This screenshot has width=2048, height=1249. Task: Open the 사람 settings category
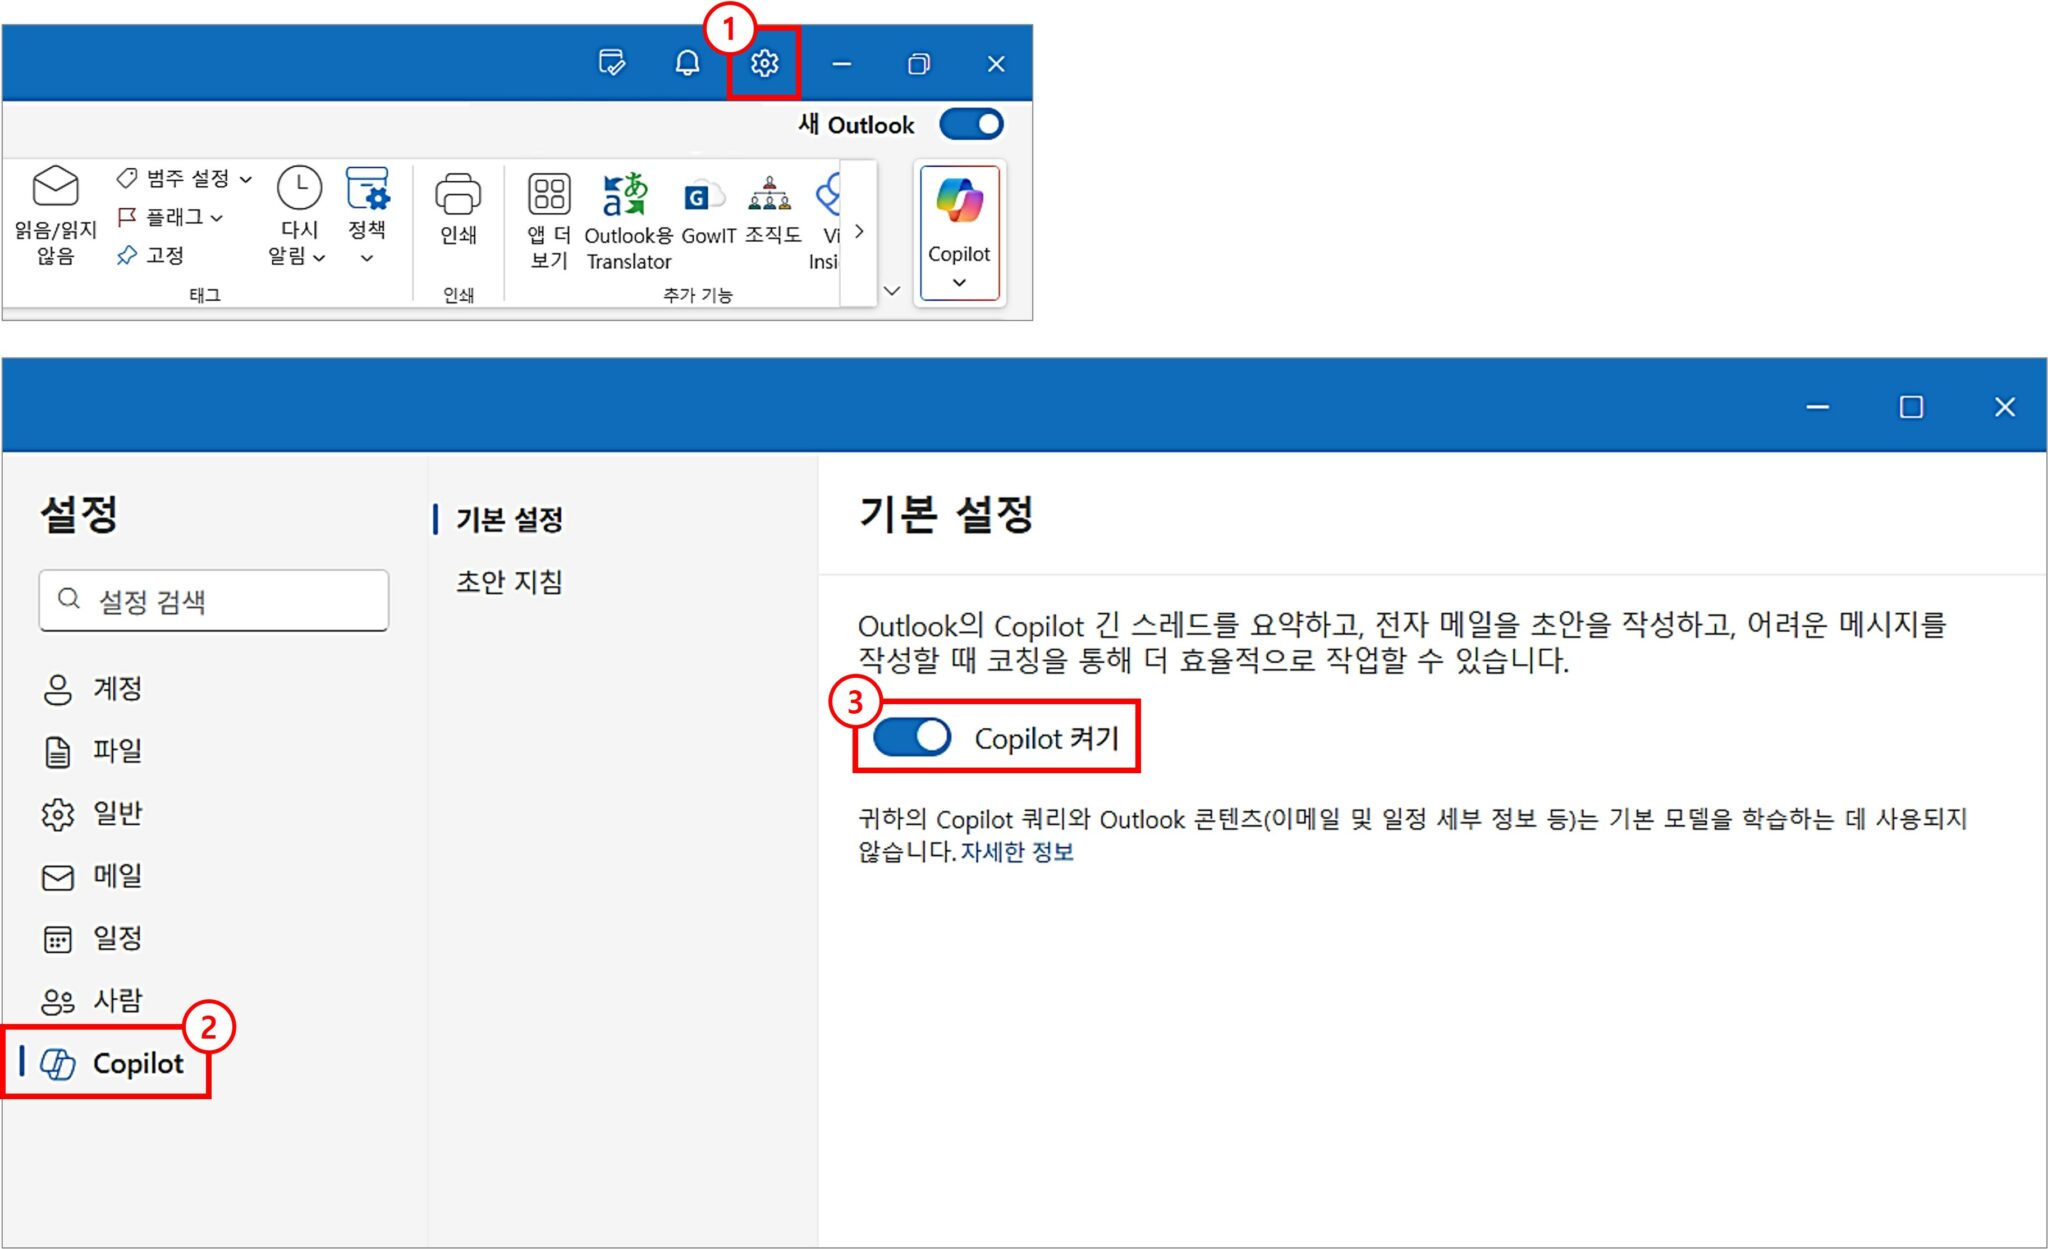[93, 1000]
